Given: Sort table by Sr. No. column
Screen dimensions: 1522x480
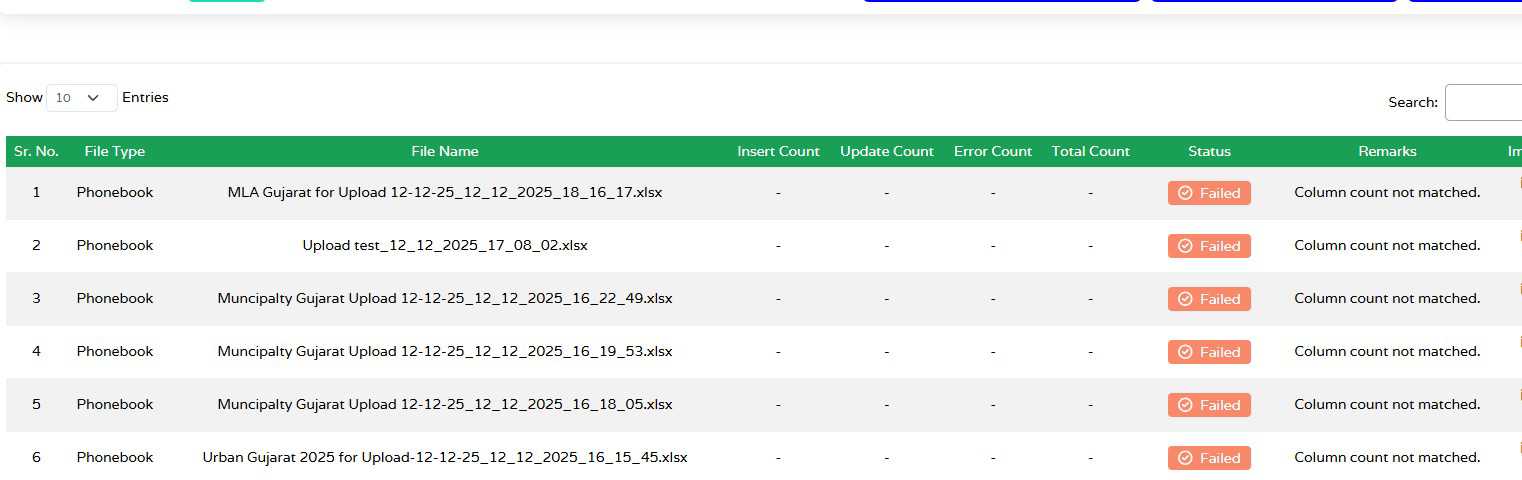Looking at the screenshot, I should click(x=36, y=152).
